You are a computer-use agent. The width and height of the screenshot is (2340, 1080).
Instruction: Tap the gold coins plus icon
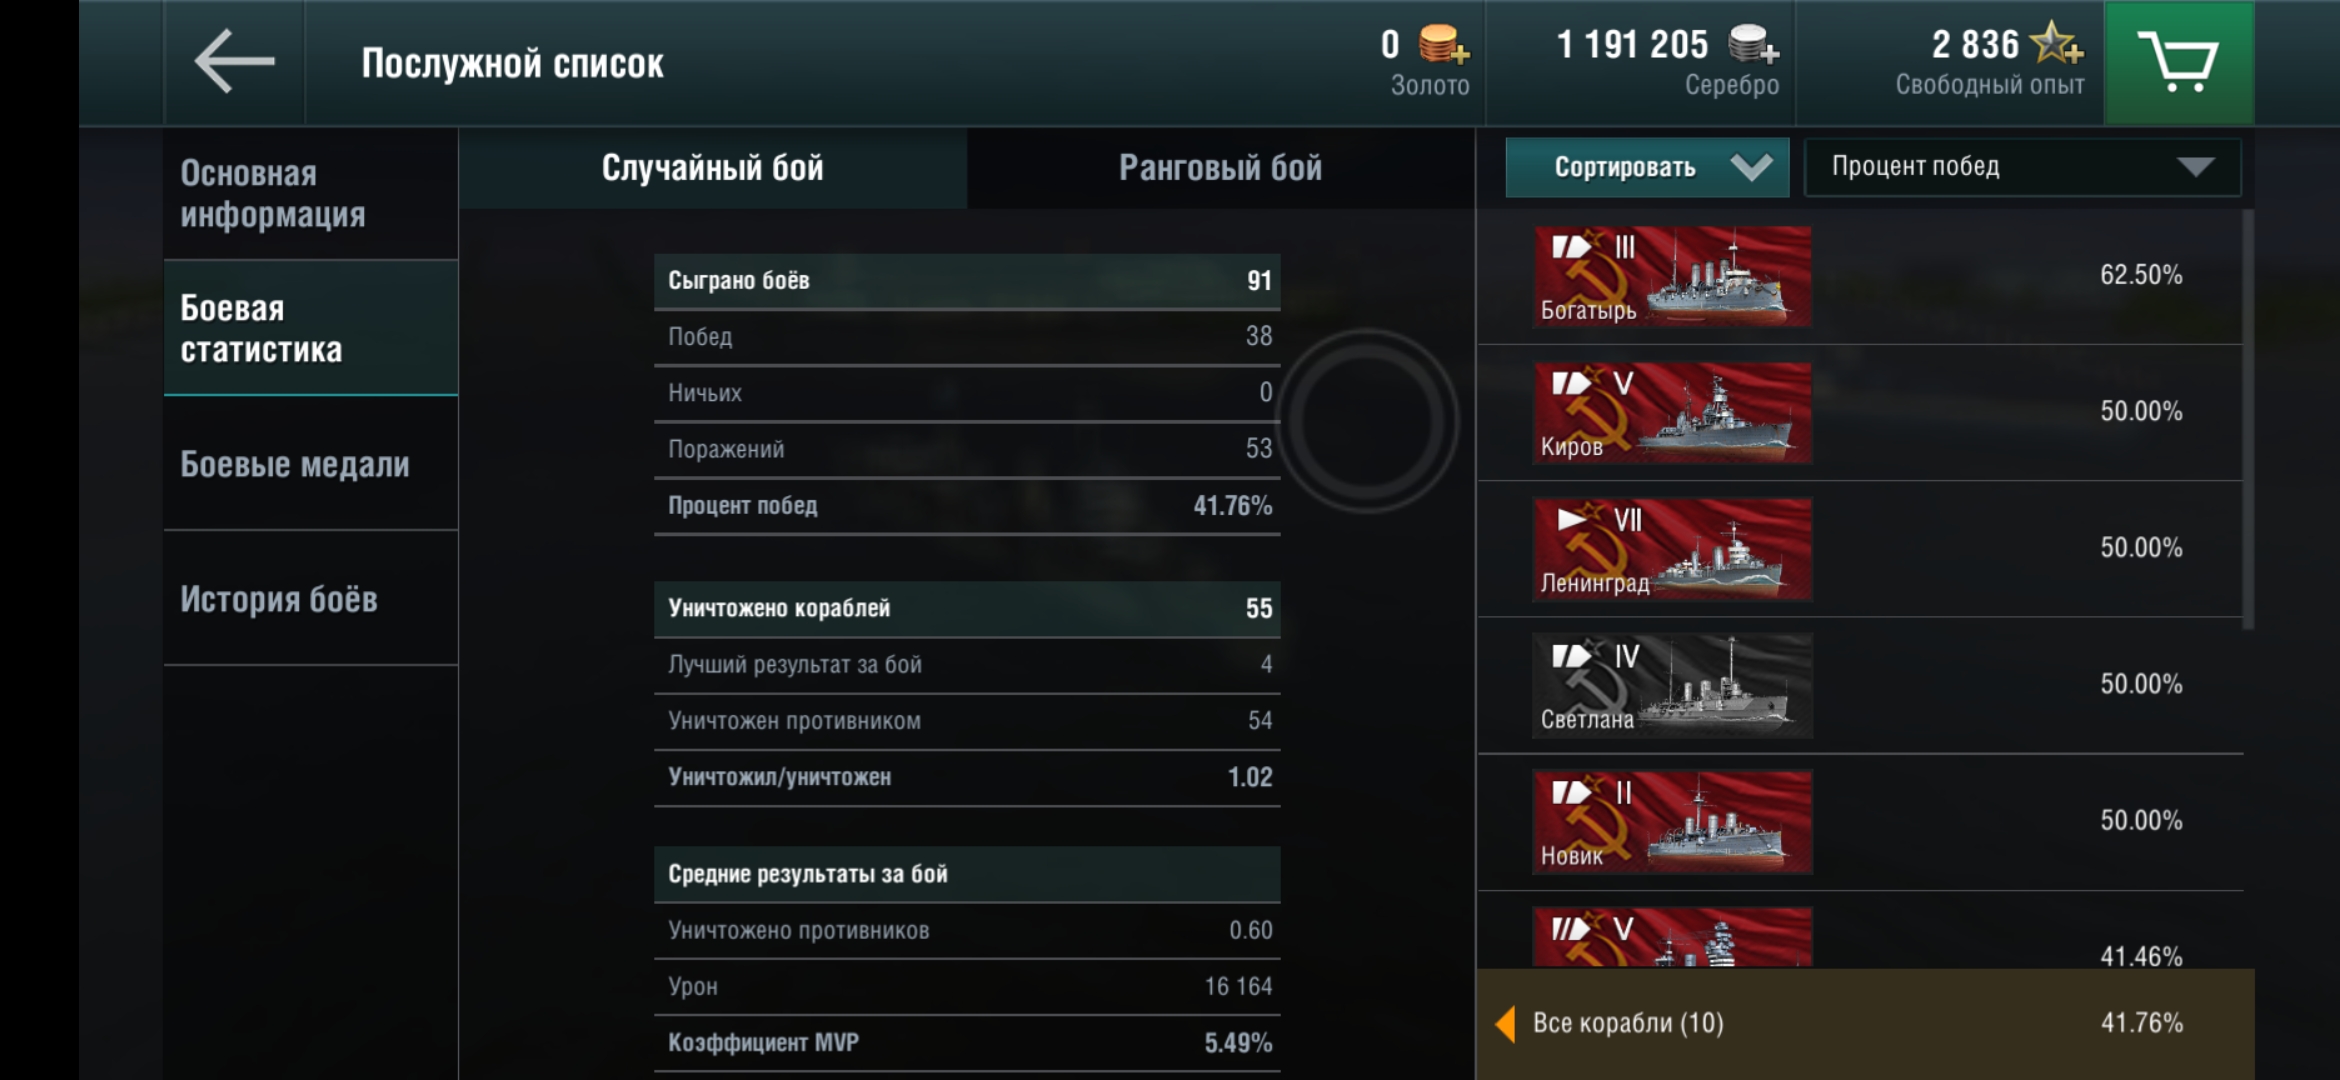[x=1443, y=45]
